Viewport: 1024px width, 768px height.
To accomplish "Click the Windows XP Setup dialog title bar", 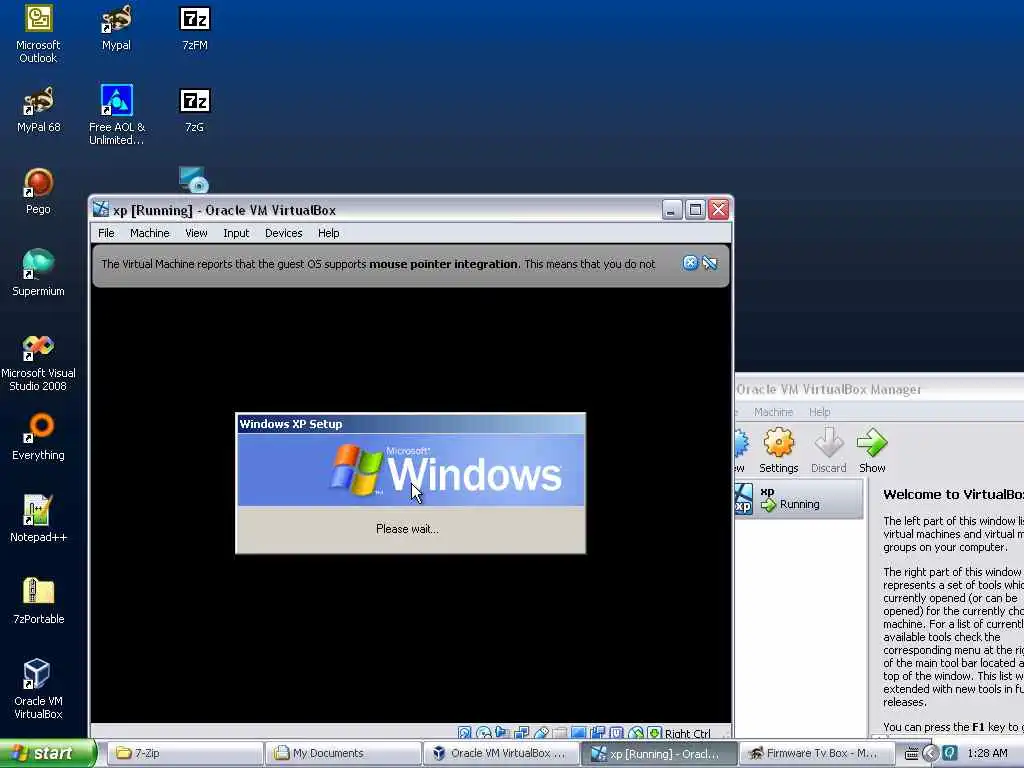I will click(410, 424).
